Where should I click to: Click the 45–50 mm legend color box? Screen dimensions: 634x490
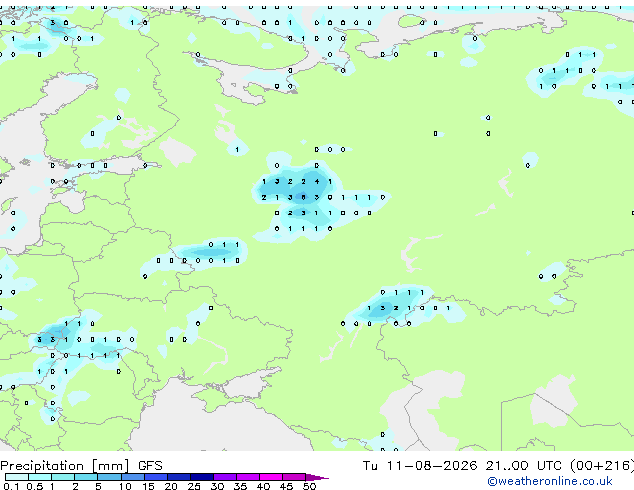294,477
